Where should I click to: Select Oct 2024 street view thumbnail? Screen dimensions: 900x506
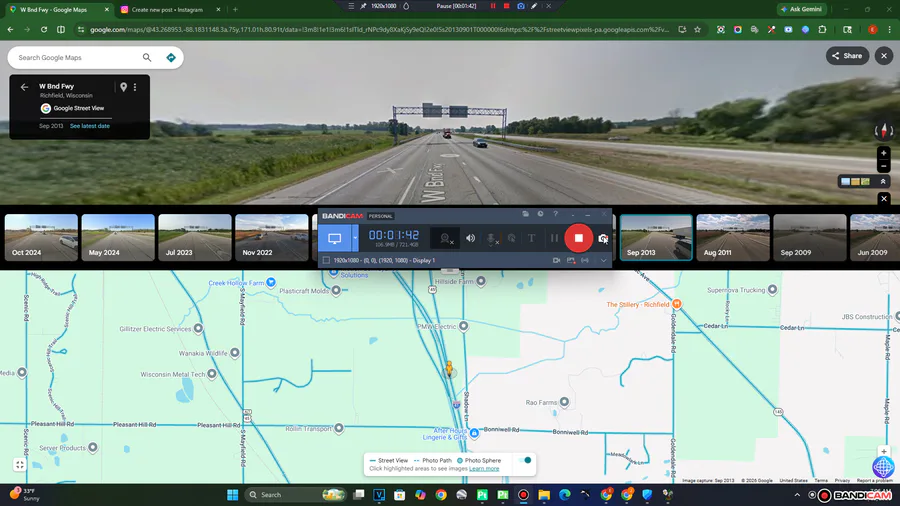pyautogui.click(x=41, y=238)
